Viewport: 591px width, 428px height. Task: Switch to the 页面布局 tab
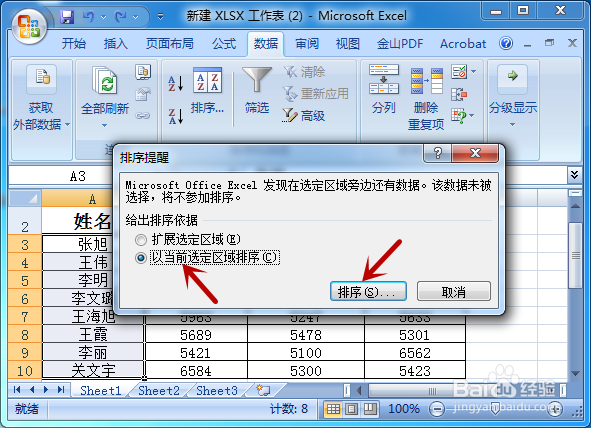coord(170,44)
